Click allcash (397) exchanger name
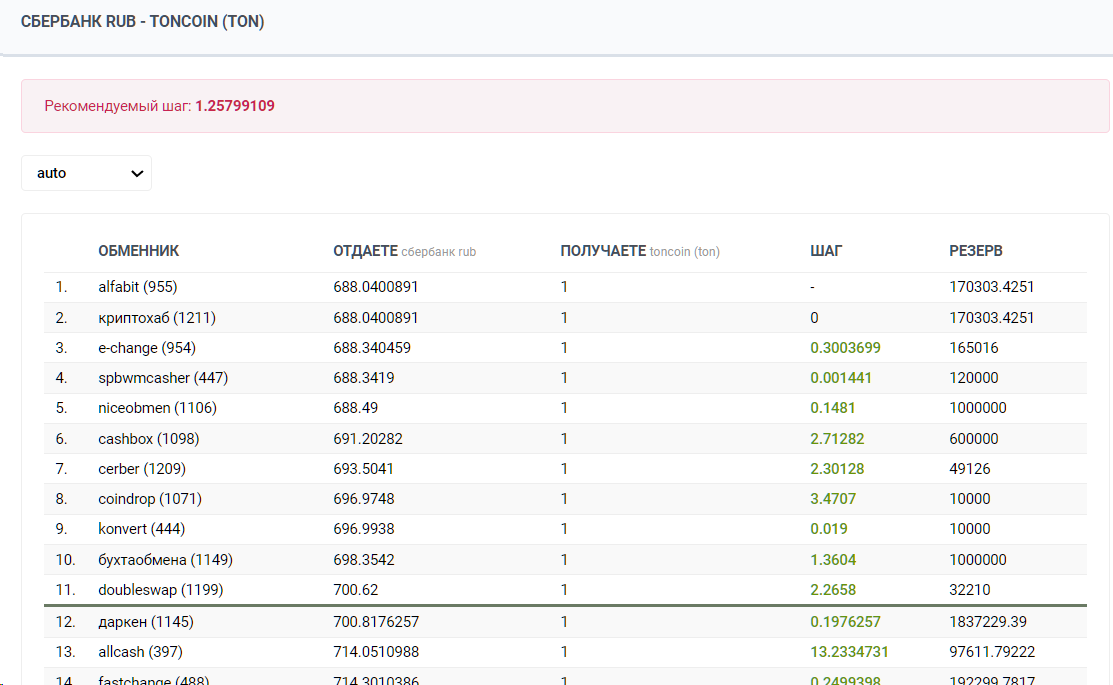The width and height of the screenshot is (1113, 685). (140, 652)
